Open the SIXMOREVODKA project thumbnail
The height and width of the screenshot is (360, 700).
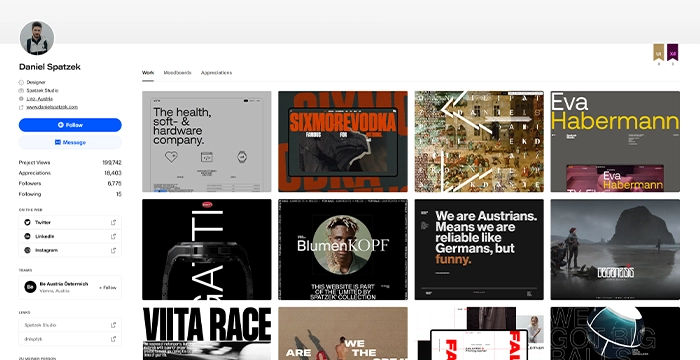(343, 142)
